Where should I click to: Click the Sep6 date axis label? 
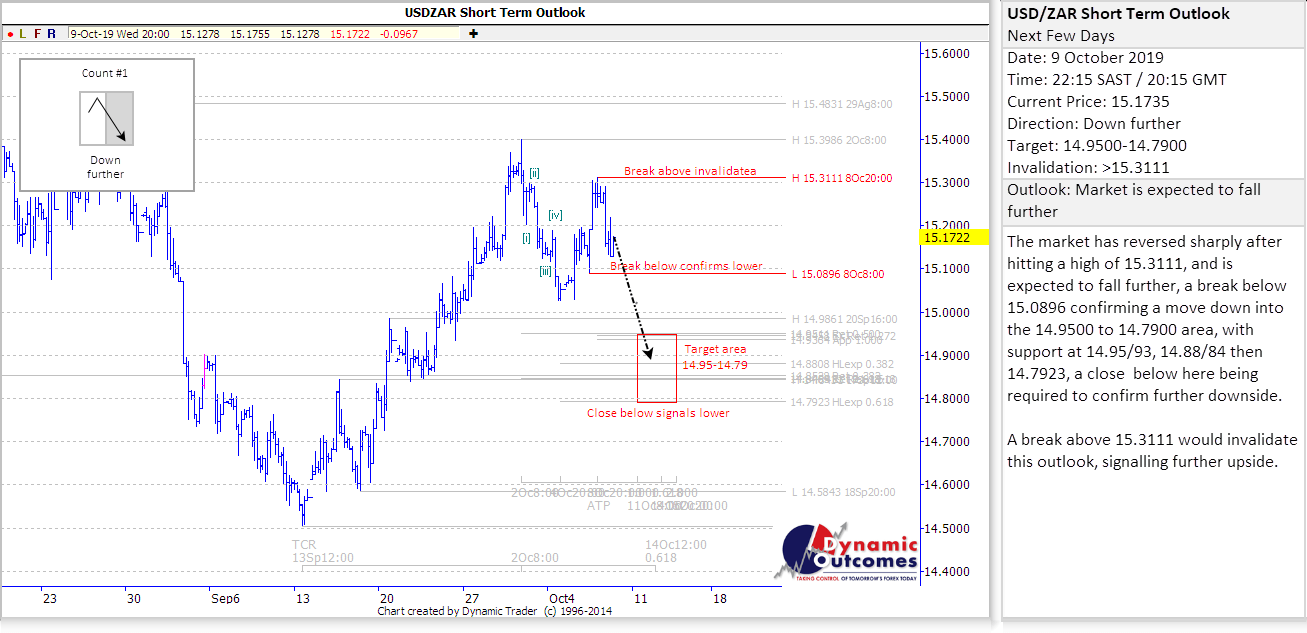pyautogui.click(x=225, y=598)
